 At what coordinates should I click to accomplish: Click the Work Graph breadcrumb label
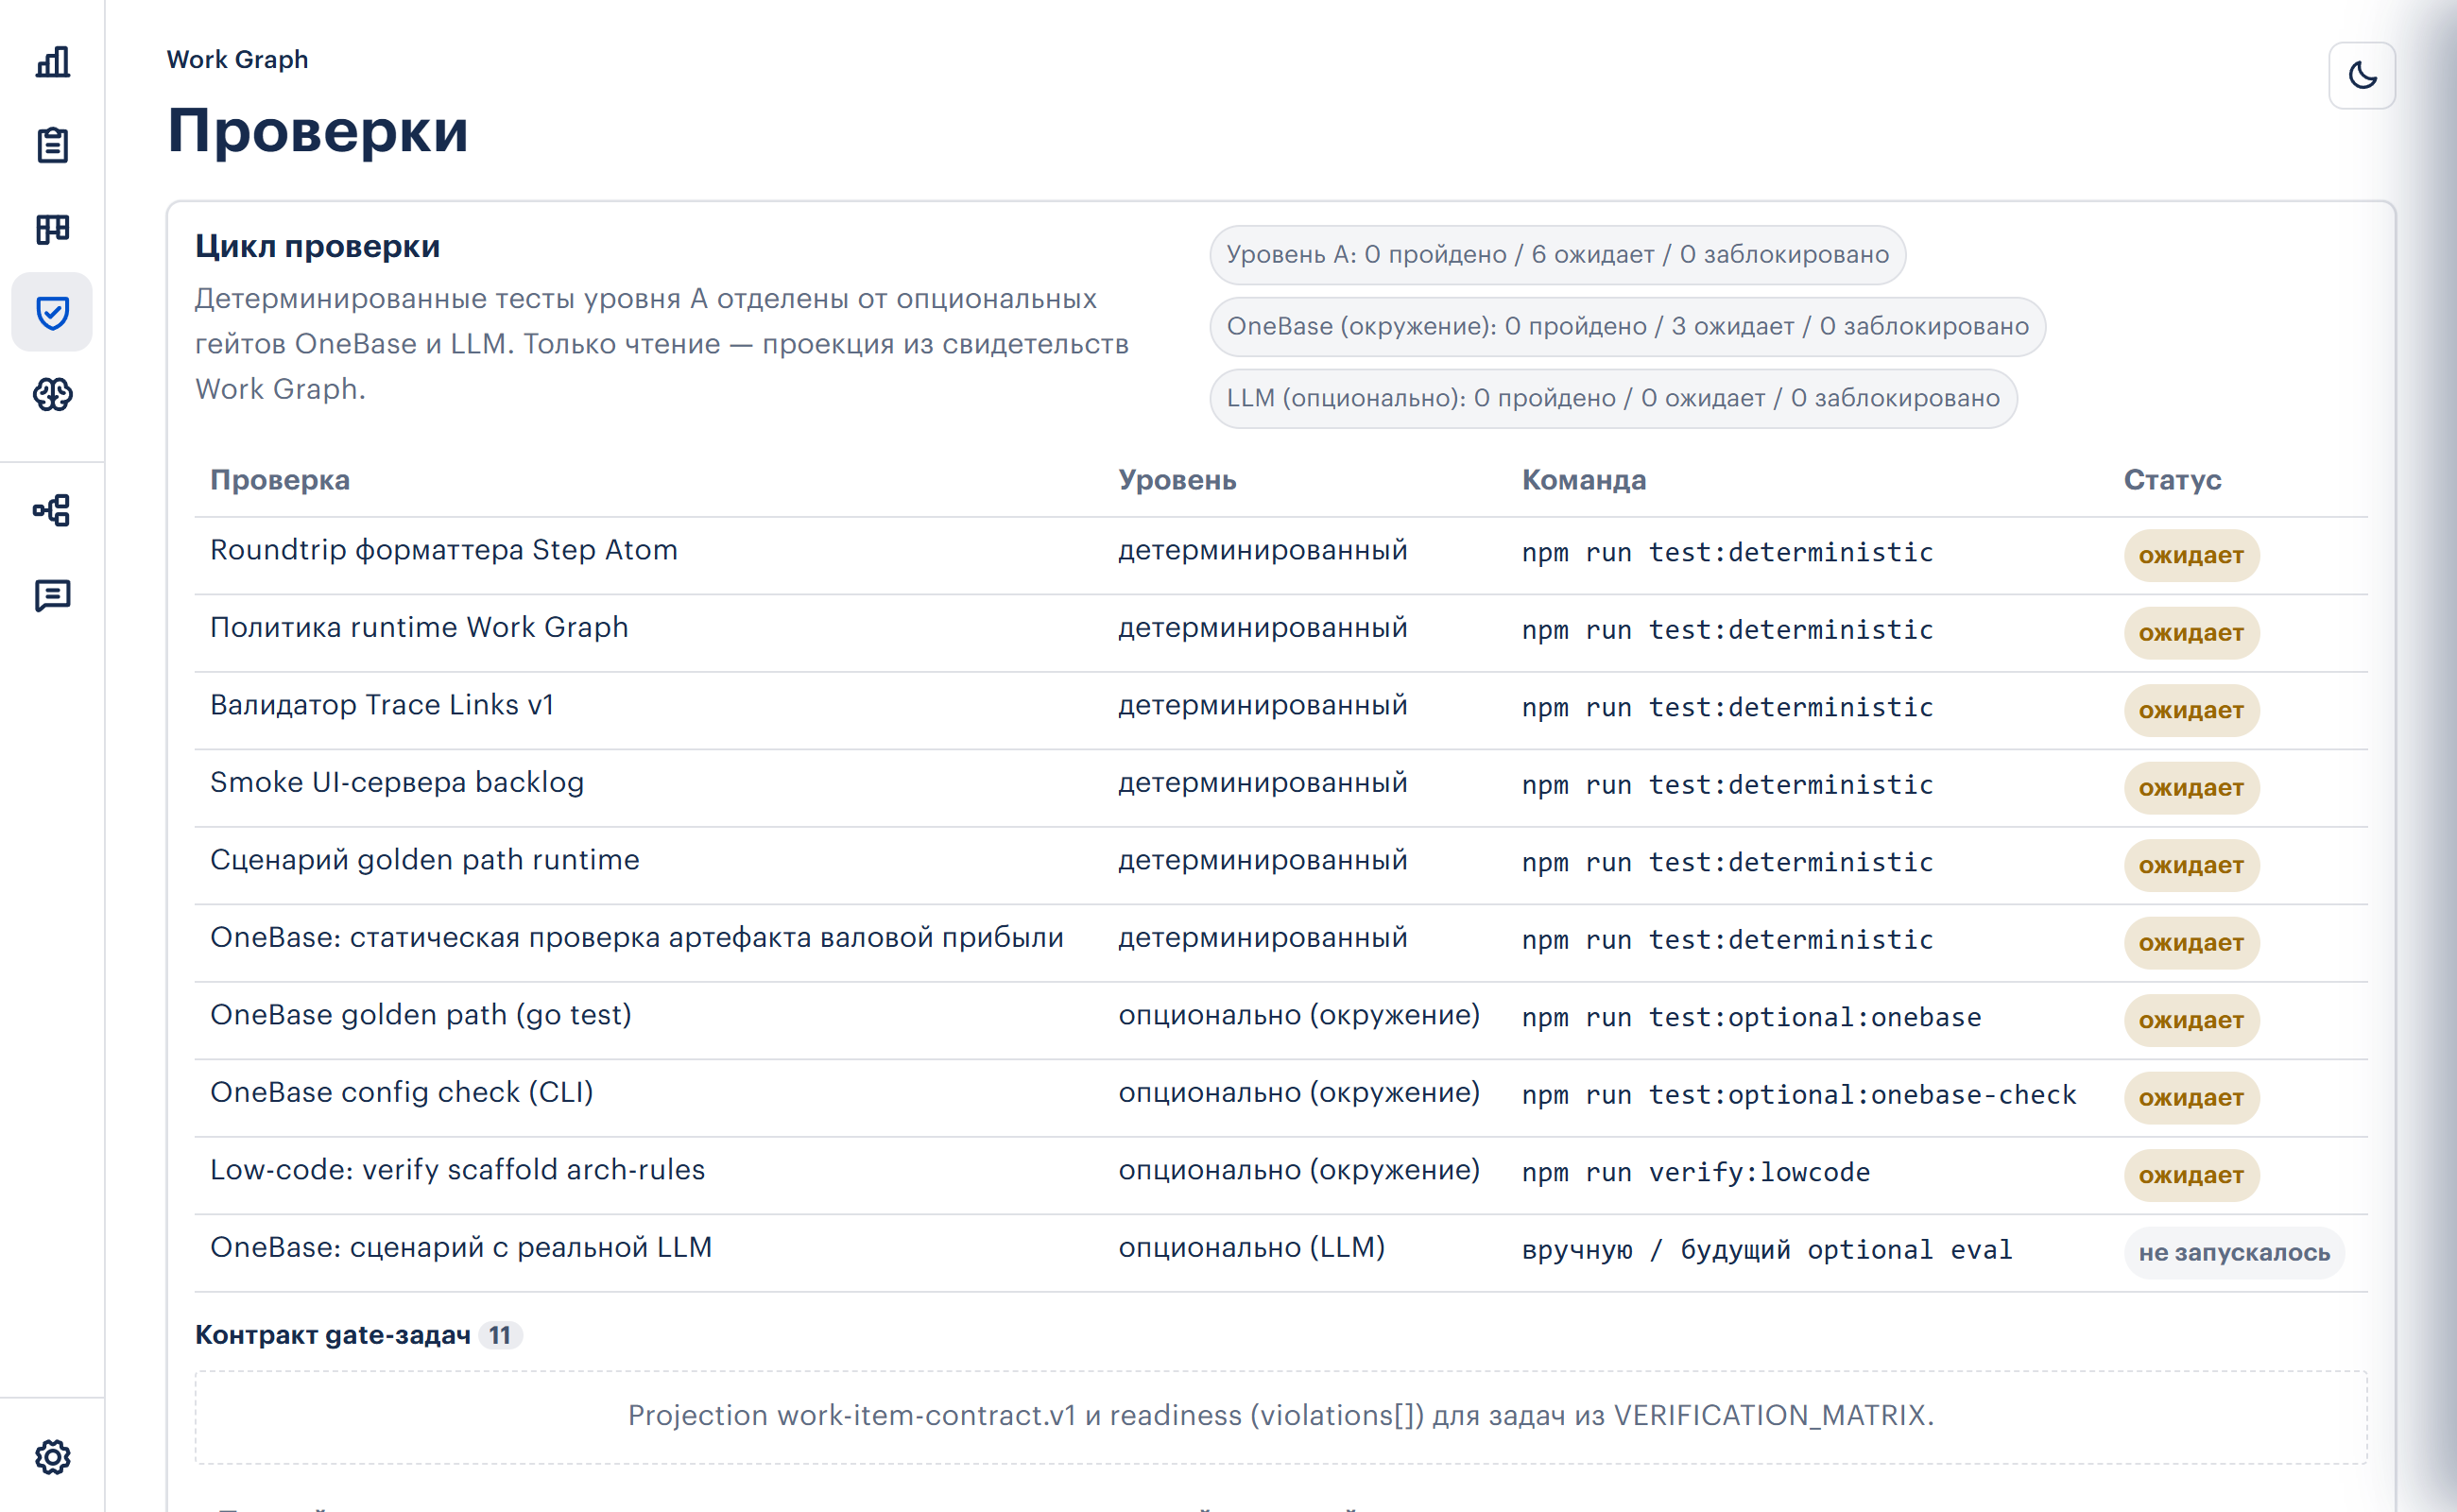tap(237, 59)
